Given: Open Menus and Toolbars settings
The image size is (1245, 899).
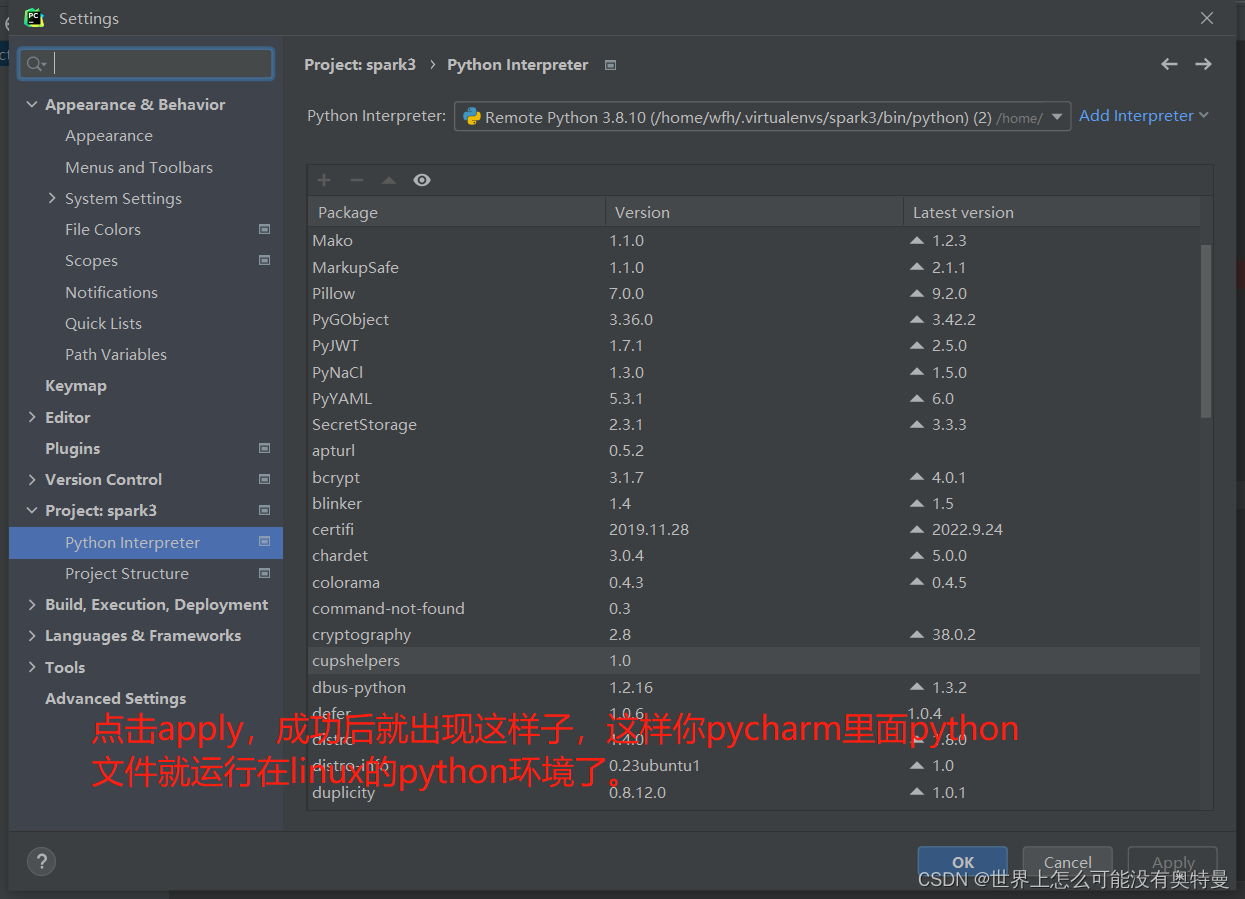Looking at the screenshot, I should click(139, 167).
